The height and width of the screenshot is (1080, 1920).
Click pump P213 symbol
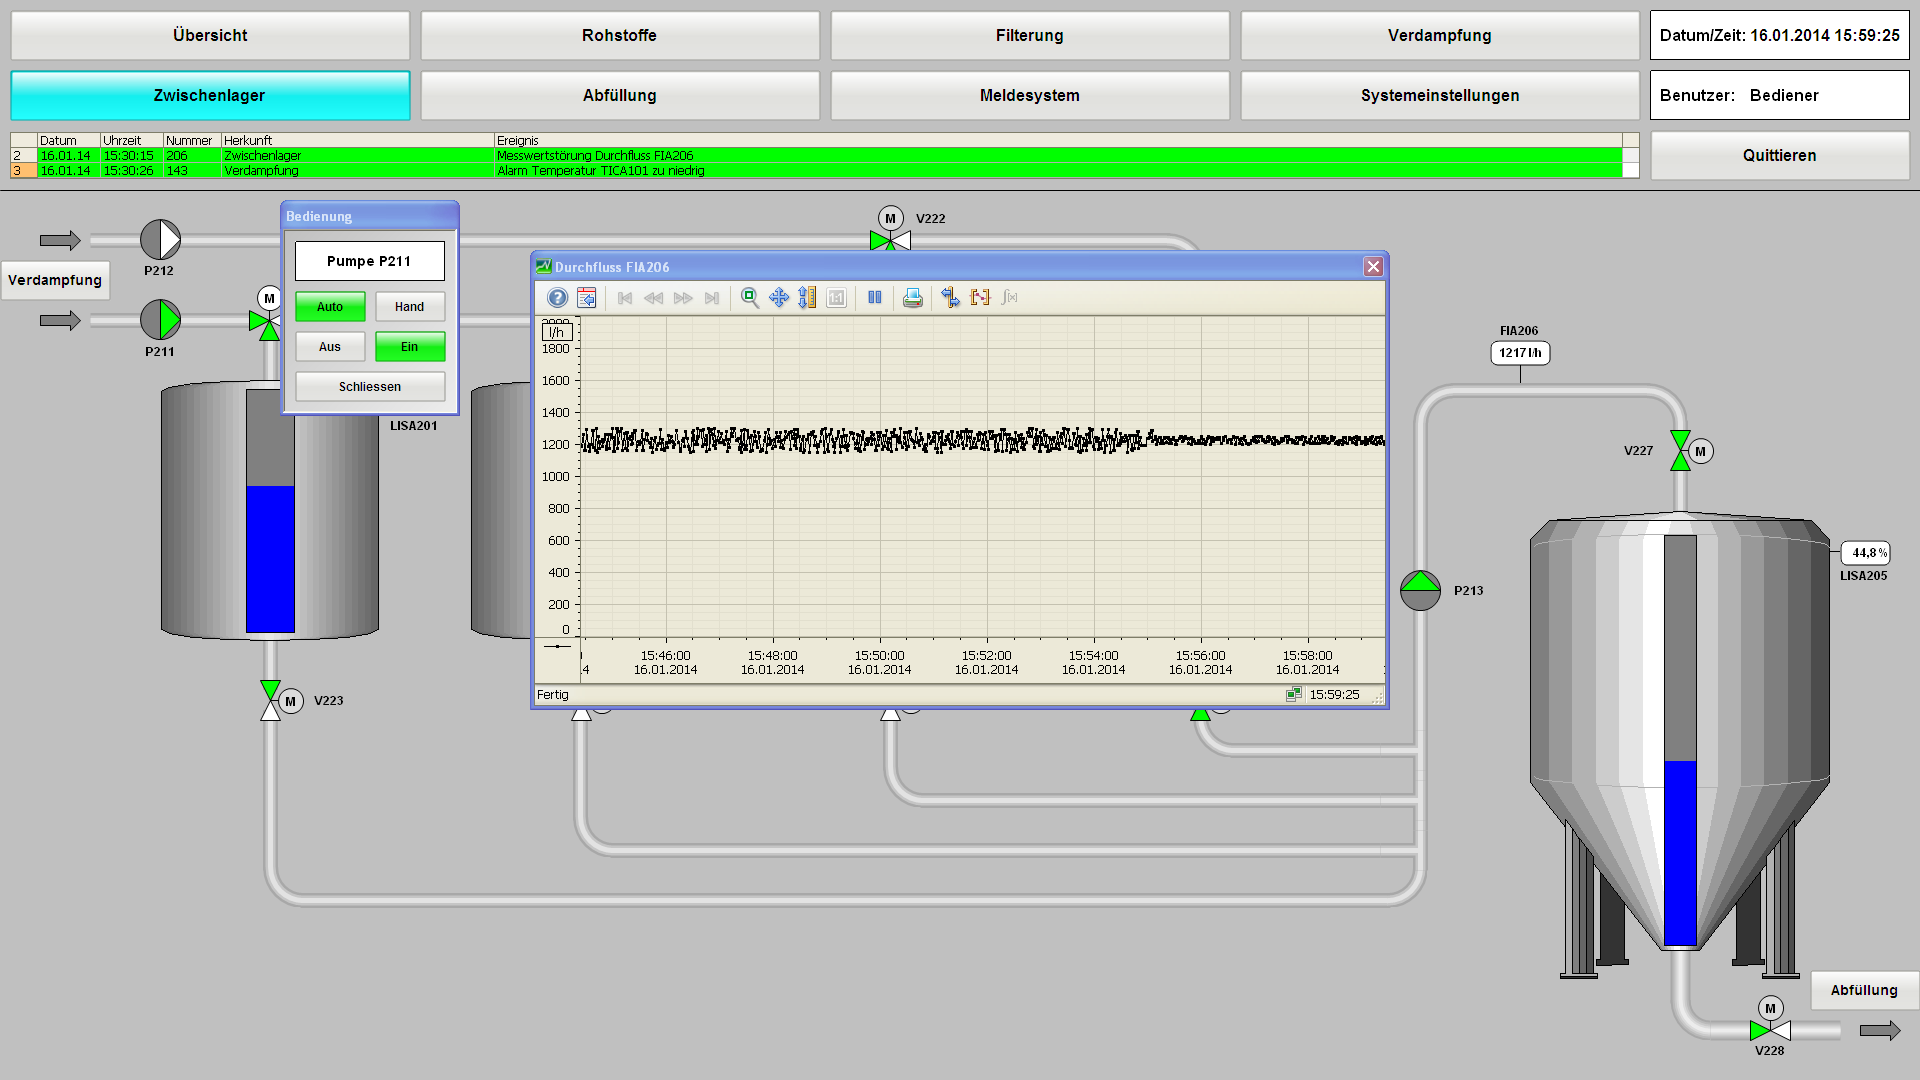pyautogui.click(x=1420, y=590)
